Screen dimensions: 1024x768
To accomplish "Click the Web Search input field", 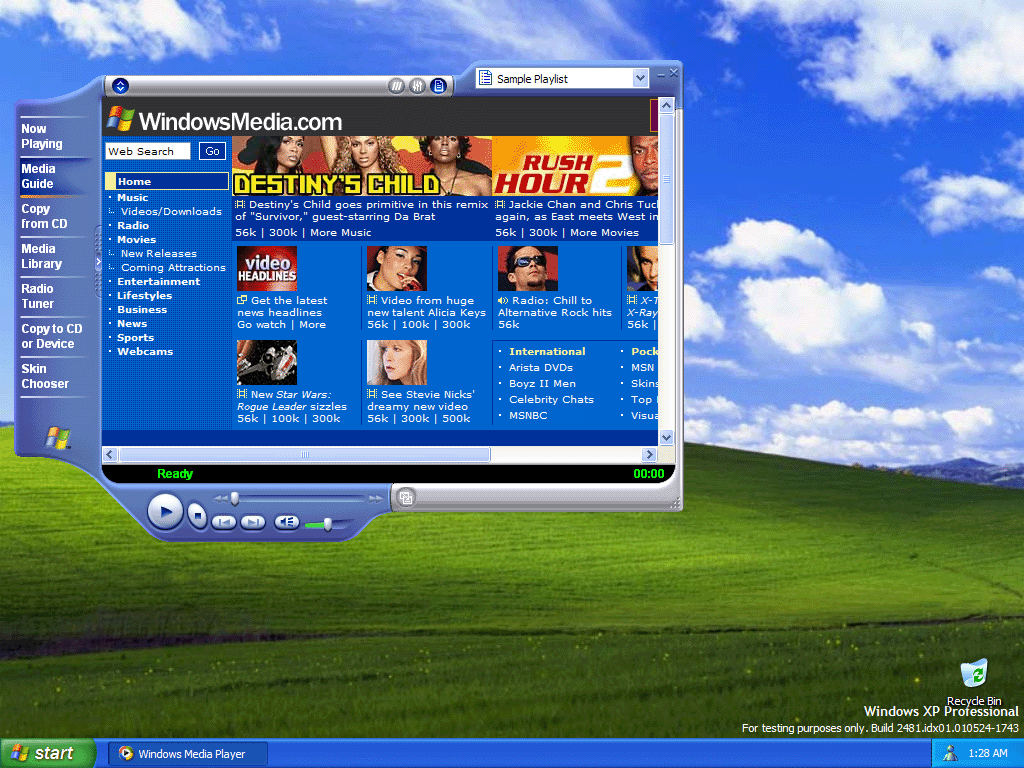I will click(x=148, y=152).
